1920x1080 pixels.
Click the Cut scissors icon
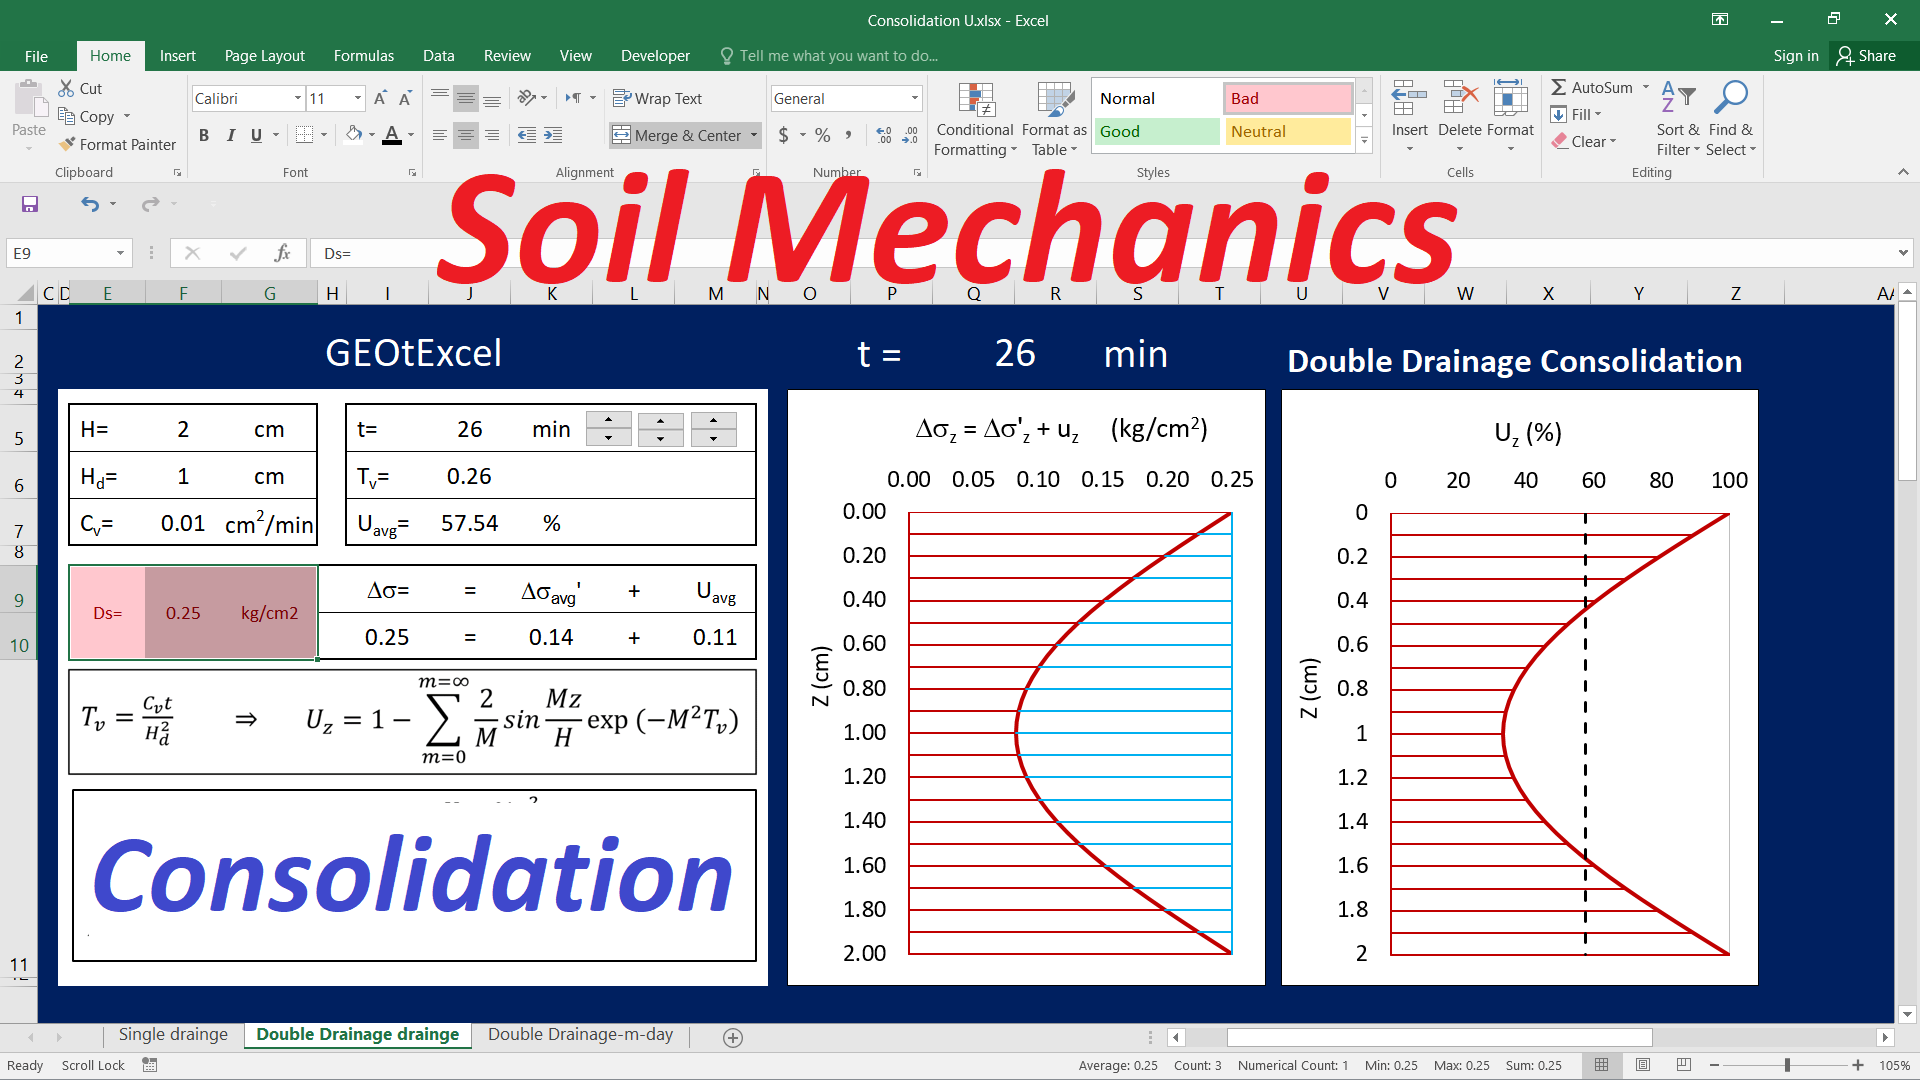(x=67, y=88)
